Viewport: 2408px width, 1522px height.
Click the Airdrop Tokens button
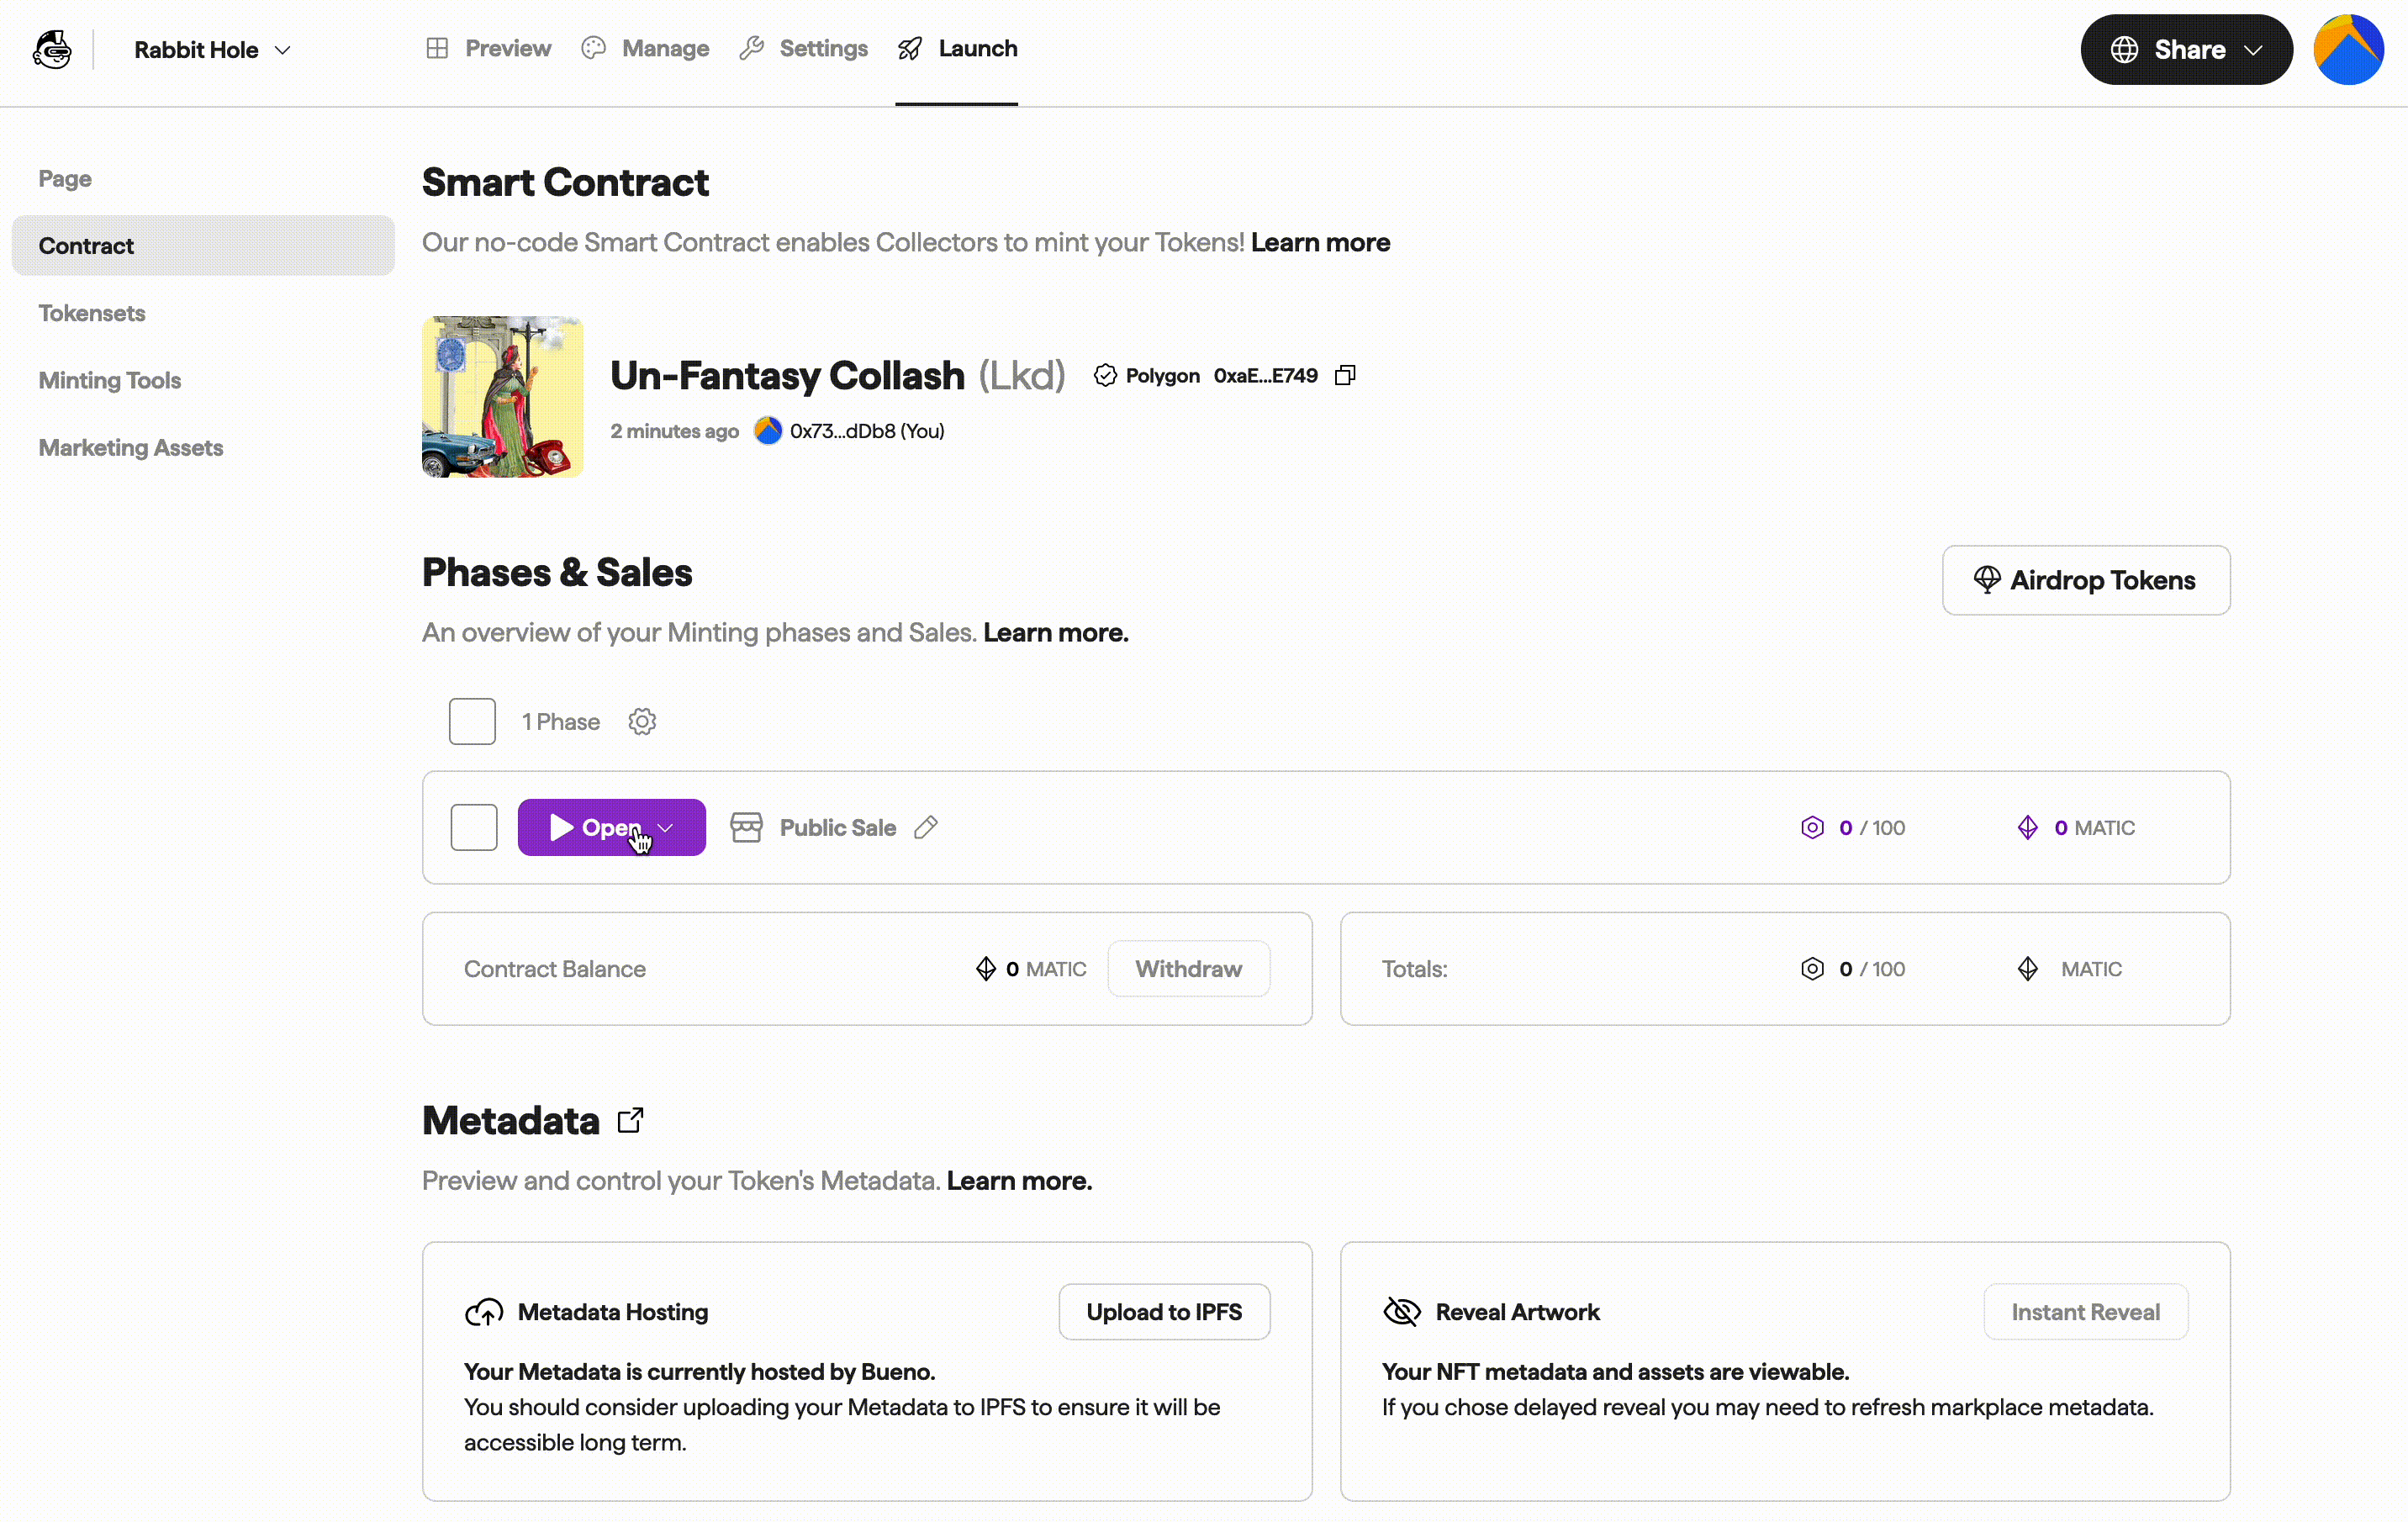(2085, 580)
